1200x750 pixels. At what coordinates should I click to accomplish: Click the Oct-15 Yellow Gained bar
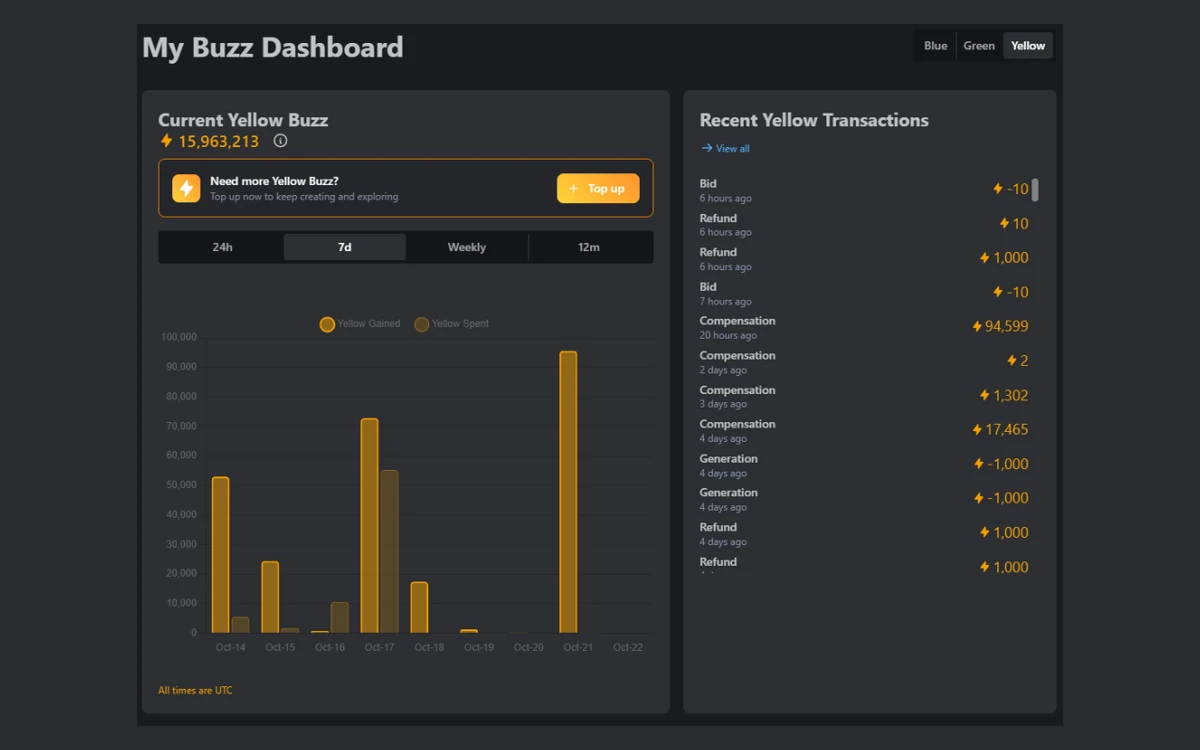pyautogui.click(x=270, y=597)
